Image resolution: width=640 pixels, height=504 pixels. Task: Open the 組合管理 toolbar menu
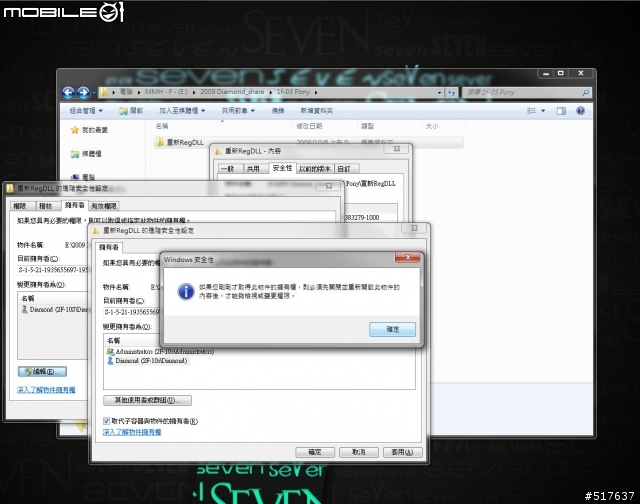coord(86,111)
